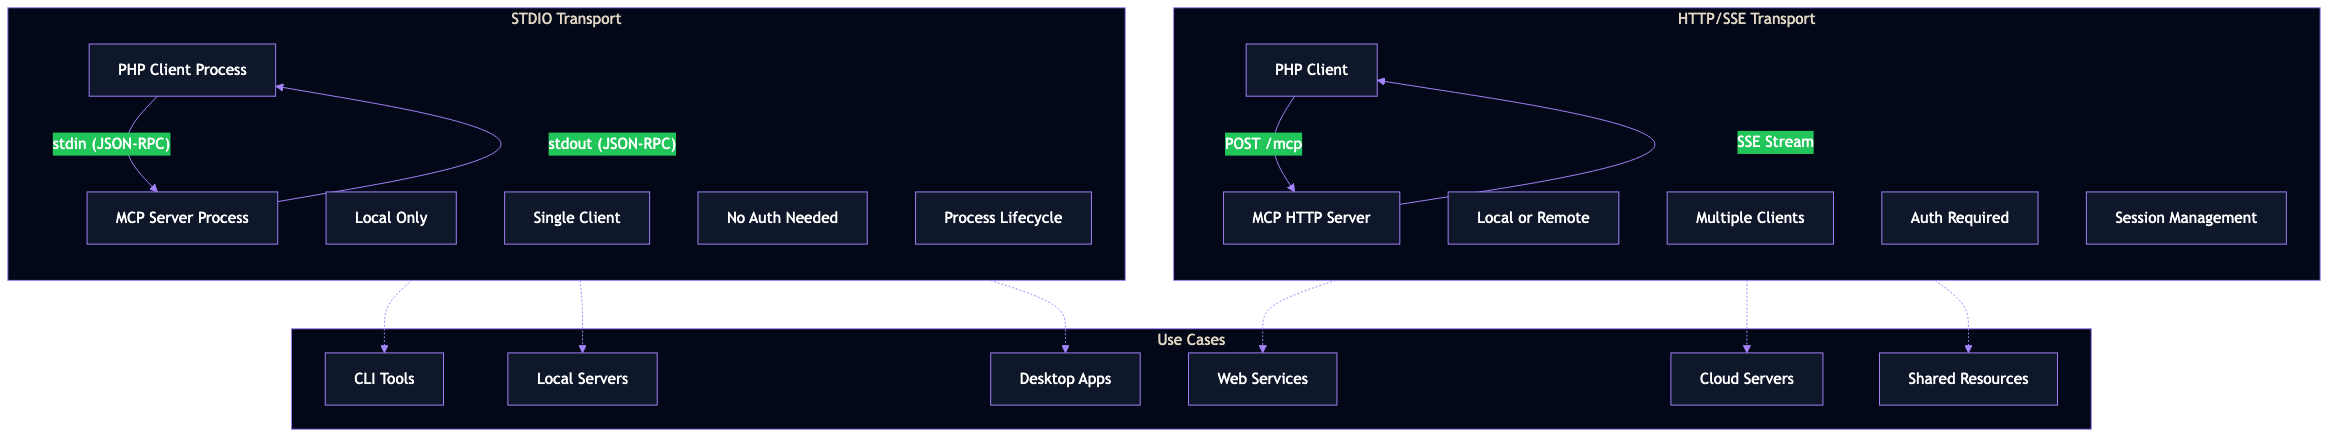Select the MCP Server Process node

182,218
